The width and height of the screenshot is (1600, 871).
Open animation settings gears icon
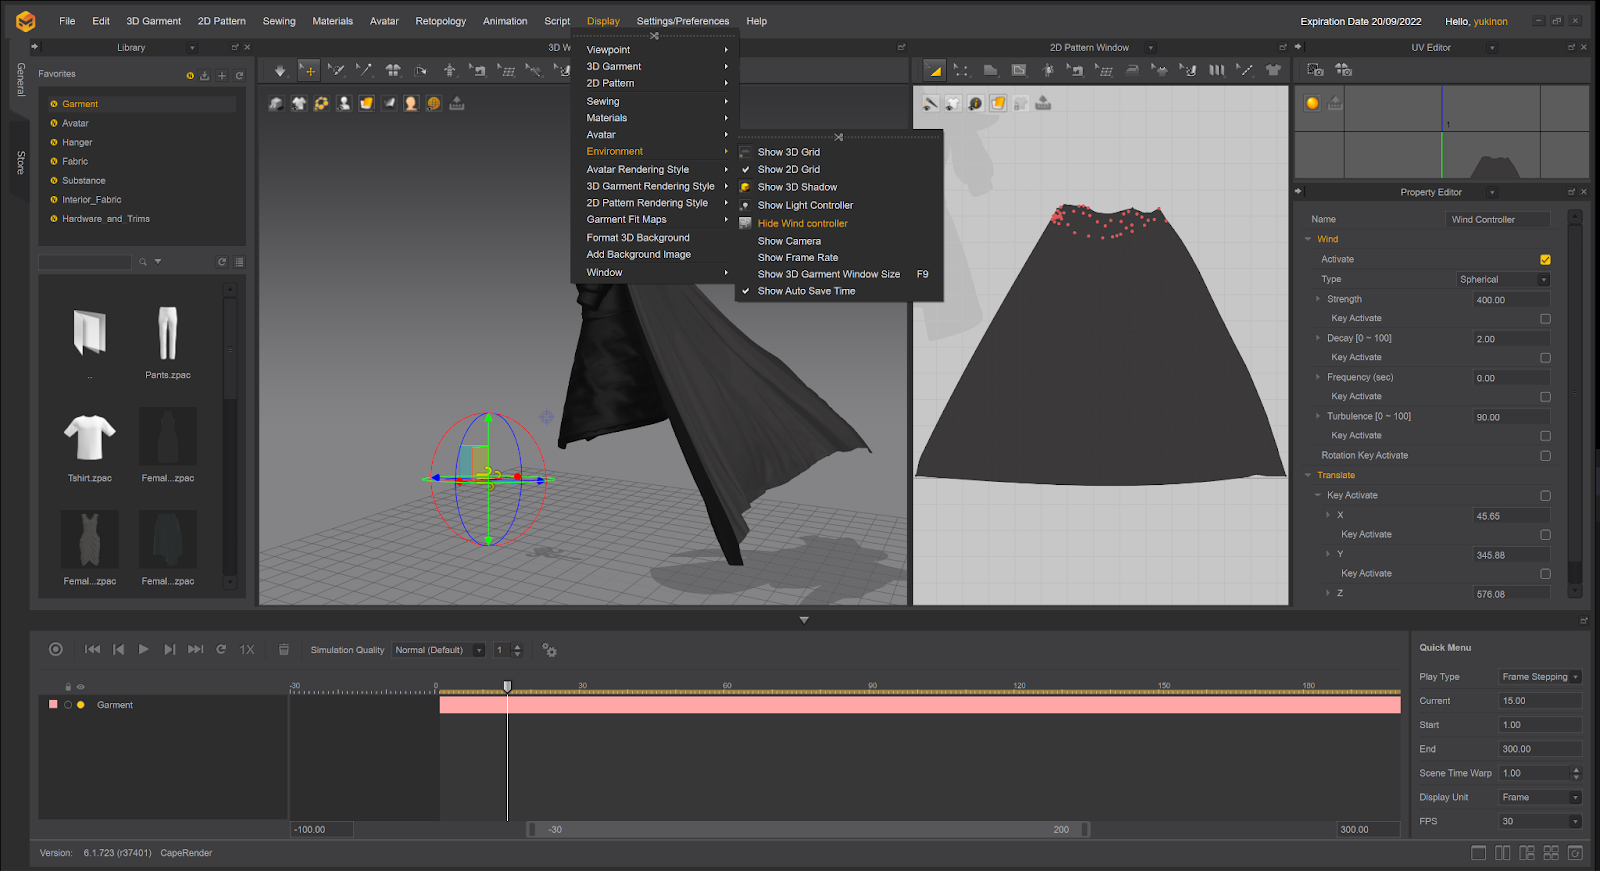(549, 650)
